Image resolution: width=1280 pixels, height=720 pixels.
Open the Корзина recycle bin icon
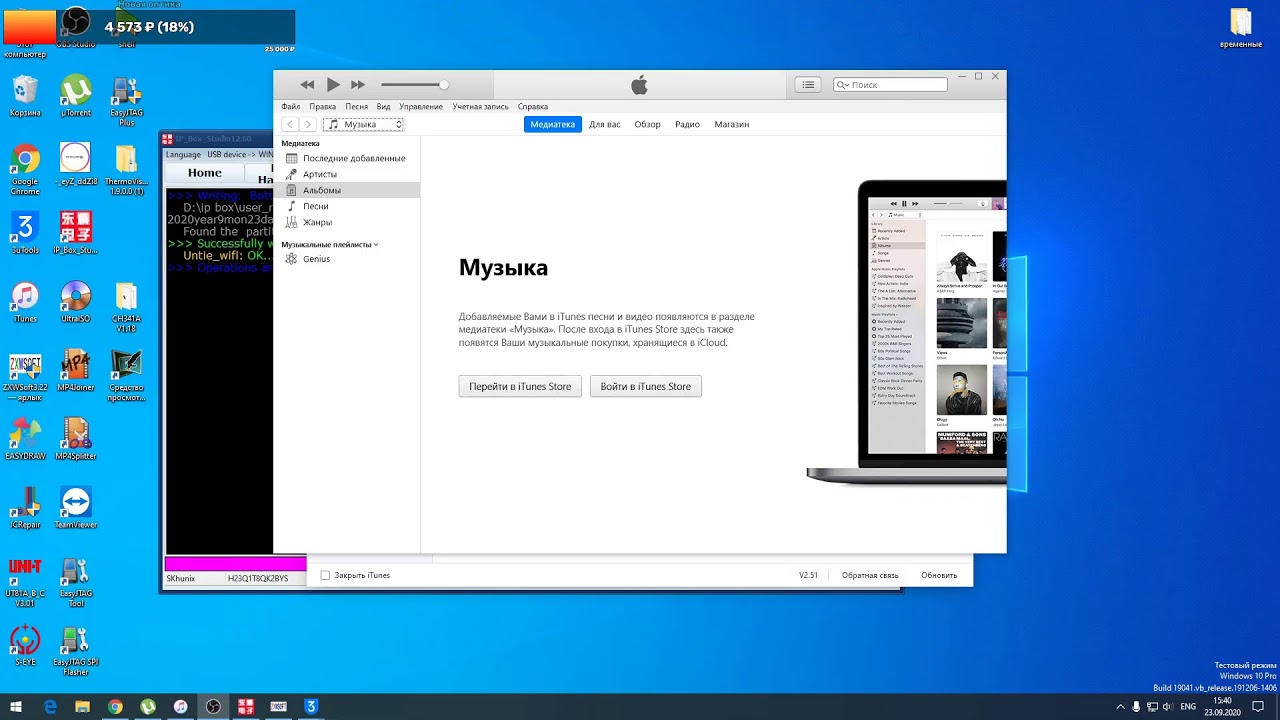pos(25,97)
